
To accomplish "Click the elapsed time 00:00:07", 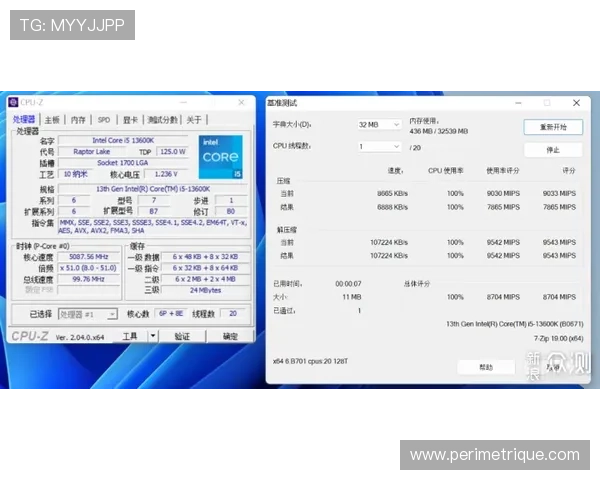I will pyautogui.click(x=348, y=284).
